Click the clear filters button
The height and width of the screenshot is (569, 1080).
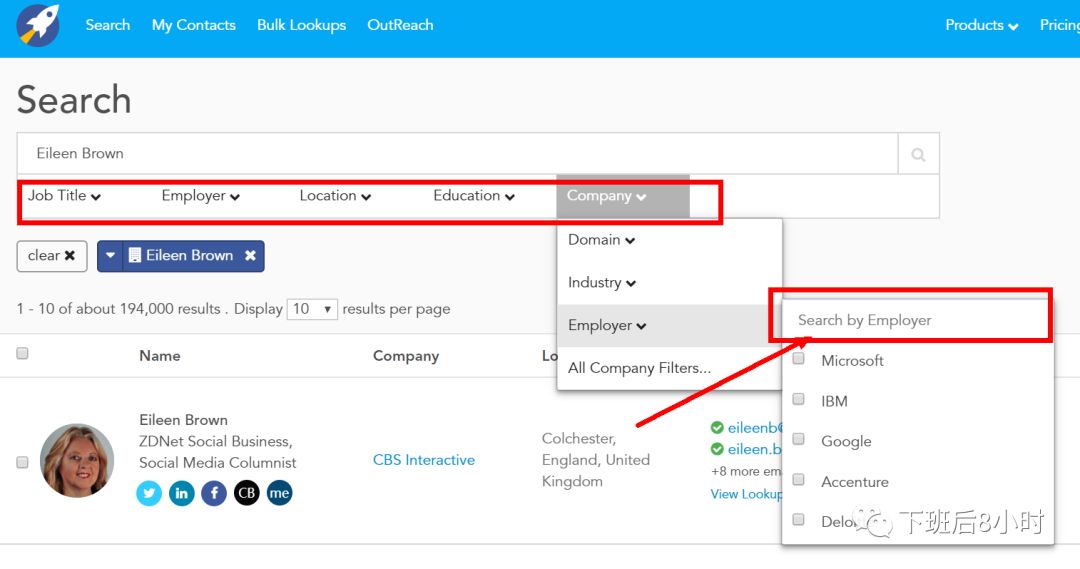52,256
